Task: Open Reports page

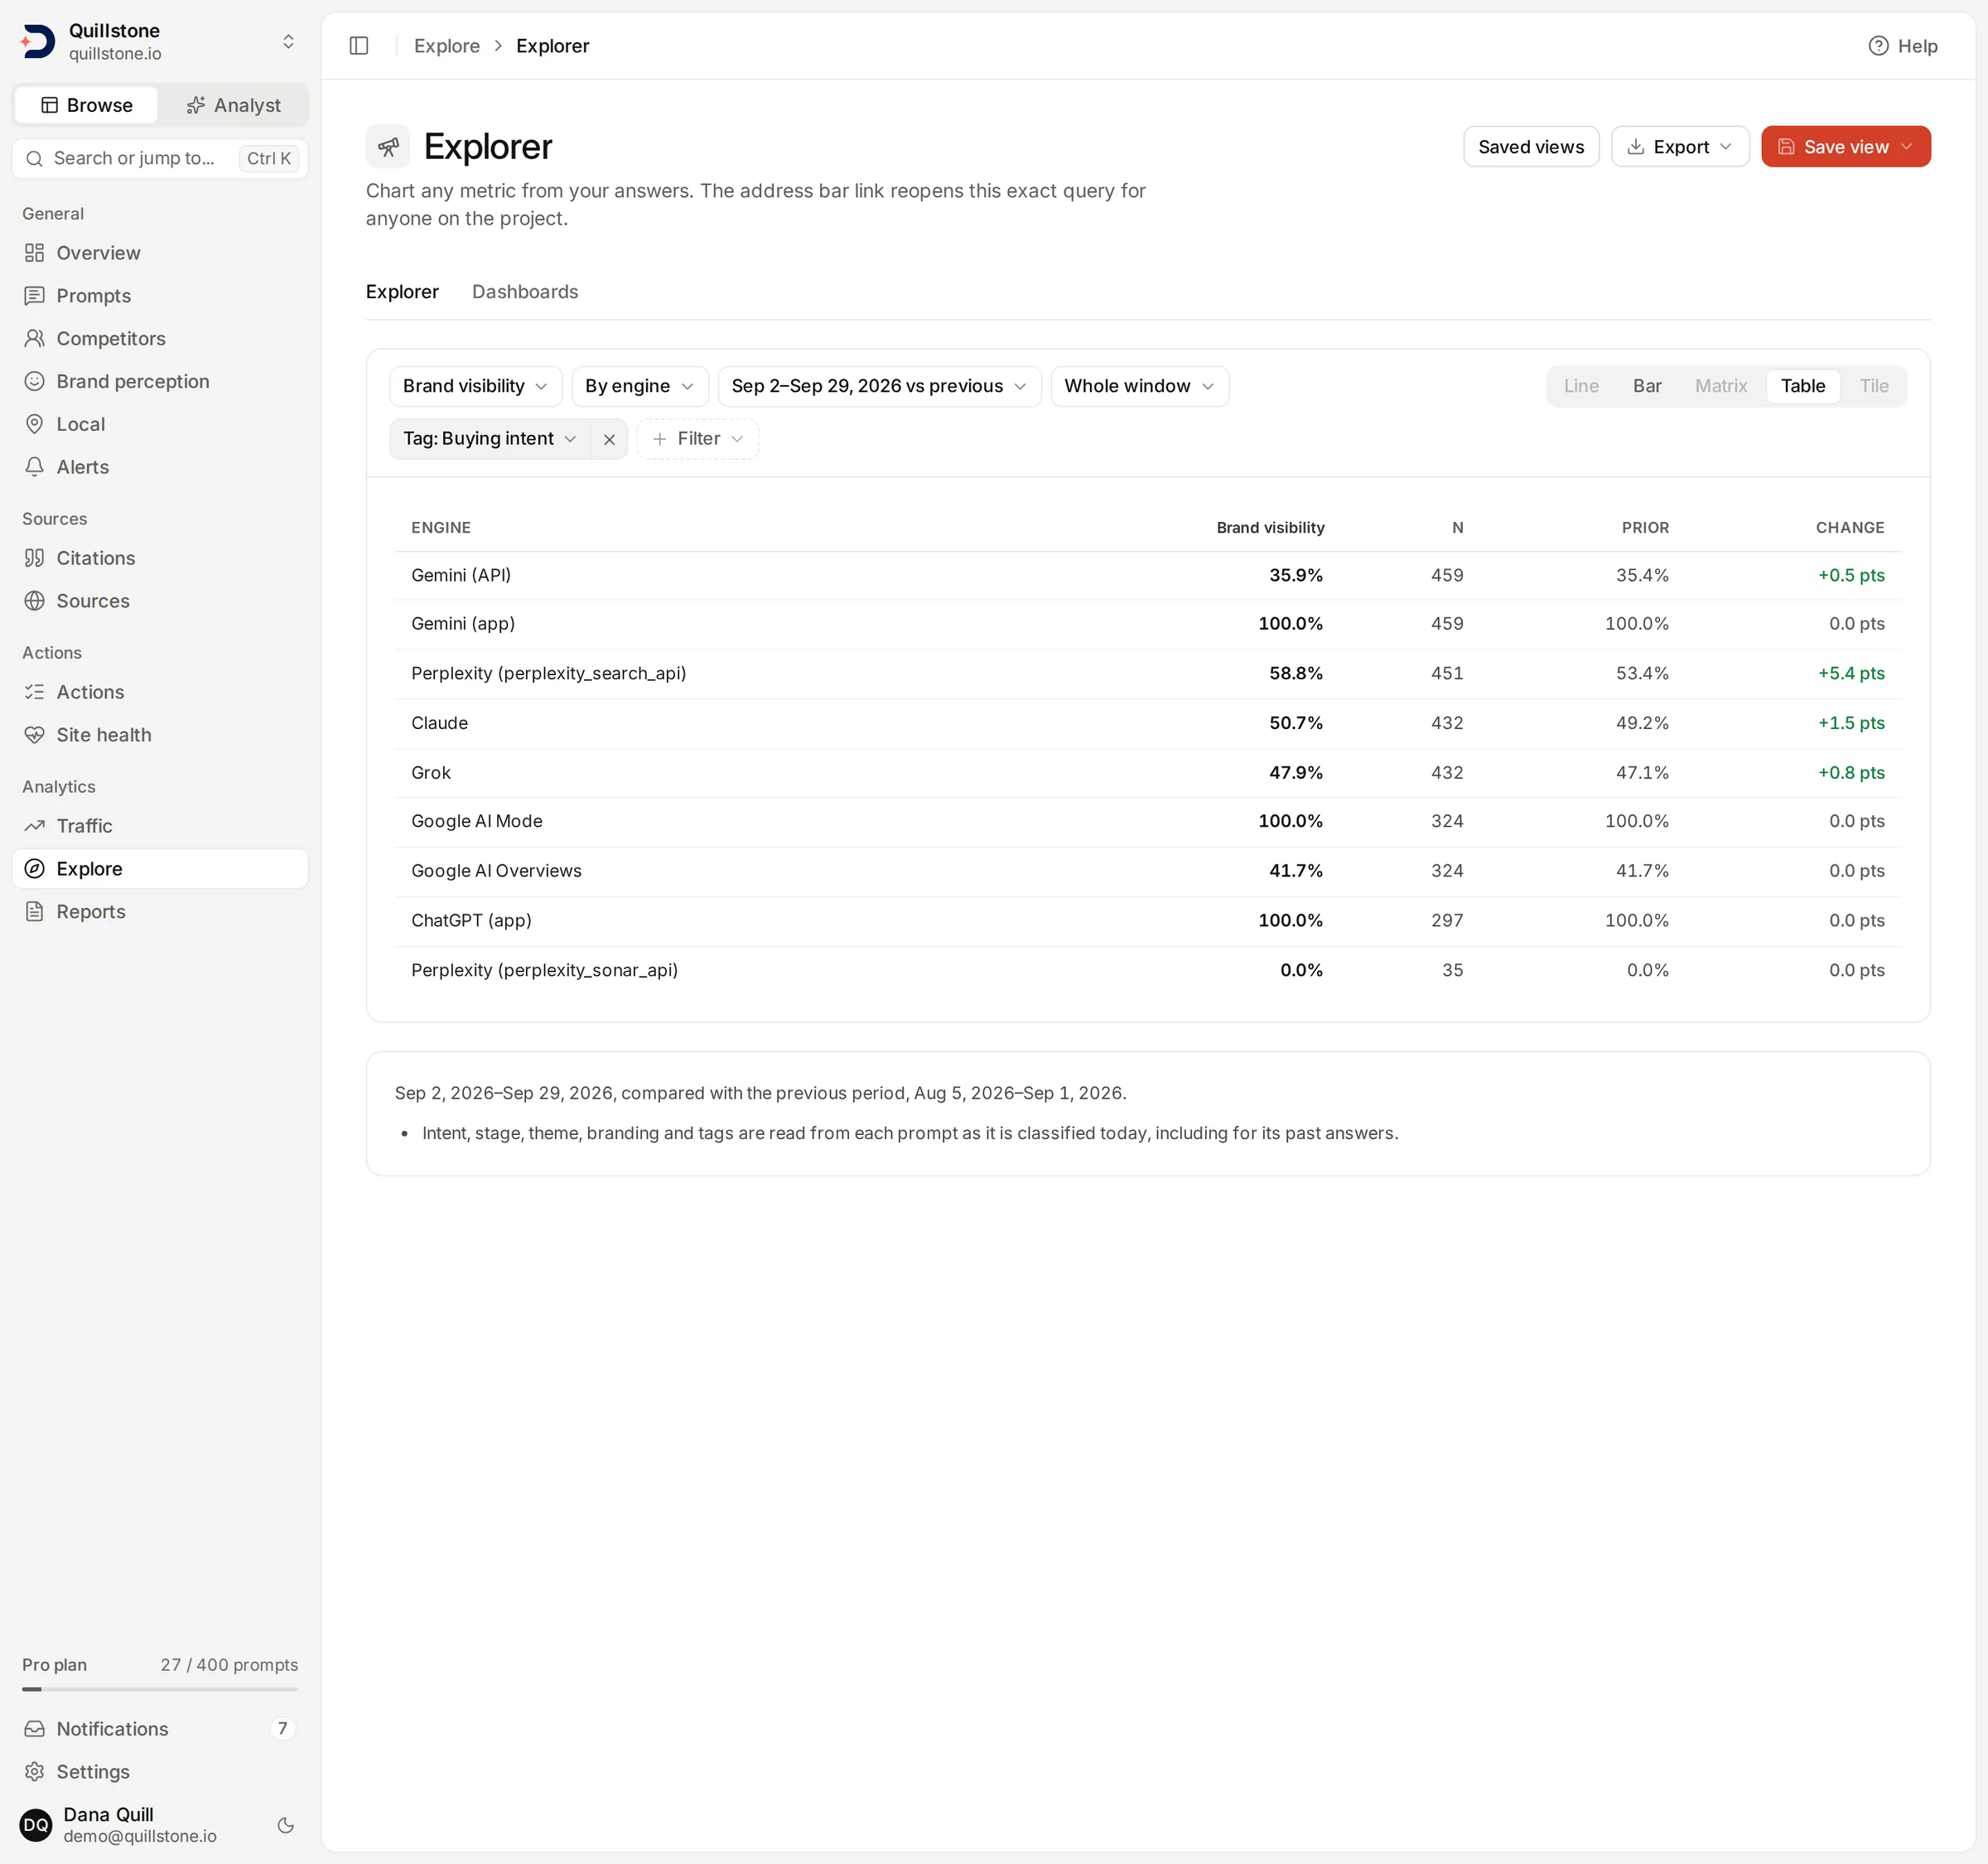Action: coord(160,913)
